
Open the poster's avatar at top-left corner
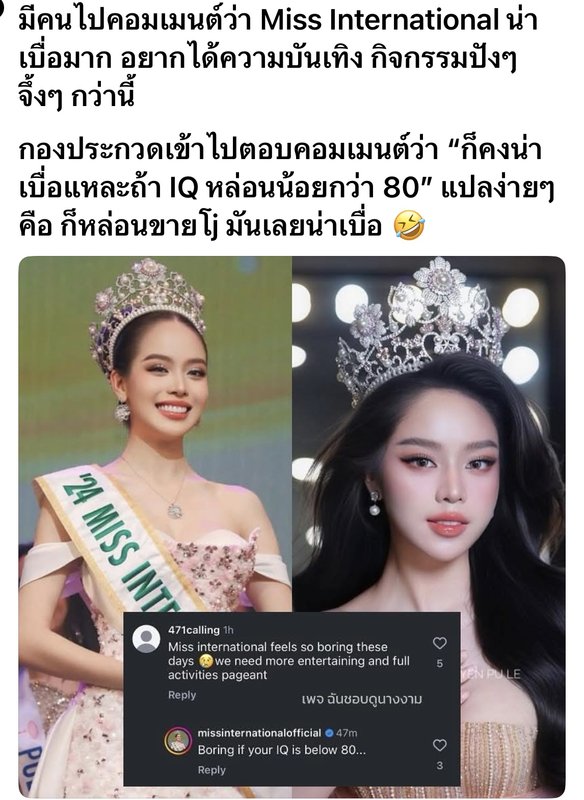2,8
